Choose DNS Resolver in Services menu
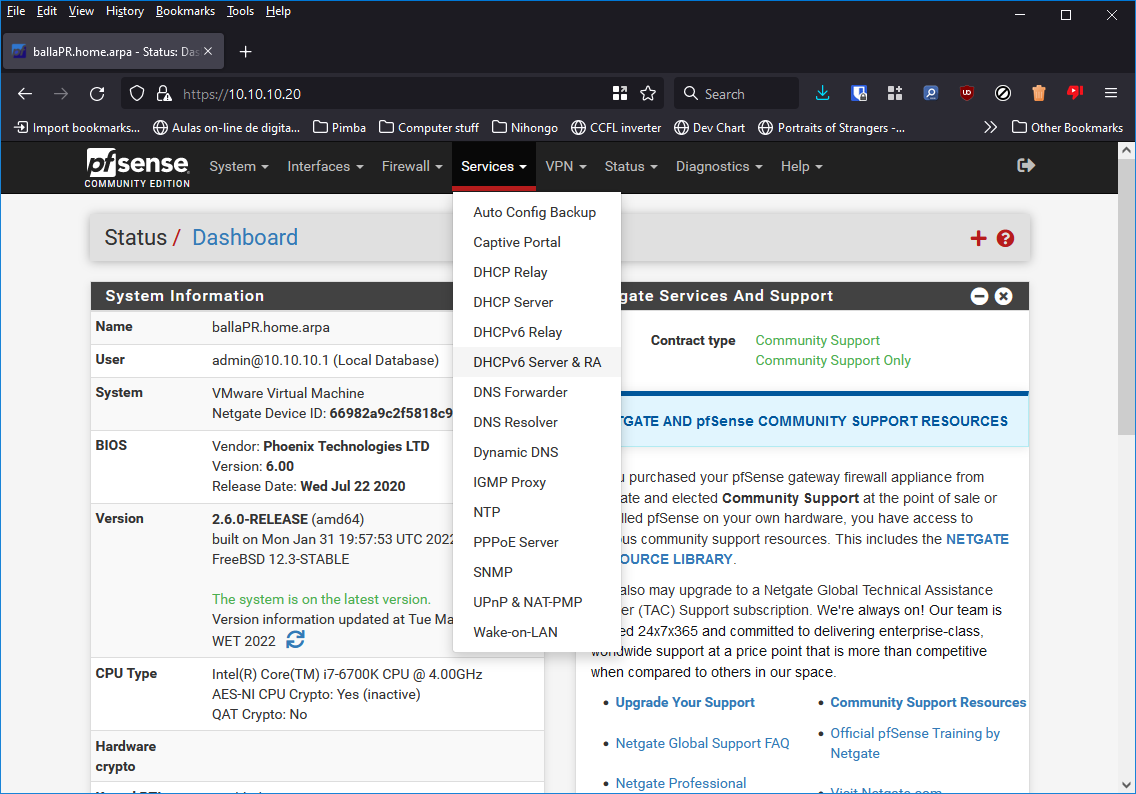This screenshot has width=1136, height=794. click(515, 422)
